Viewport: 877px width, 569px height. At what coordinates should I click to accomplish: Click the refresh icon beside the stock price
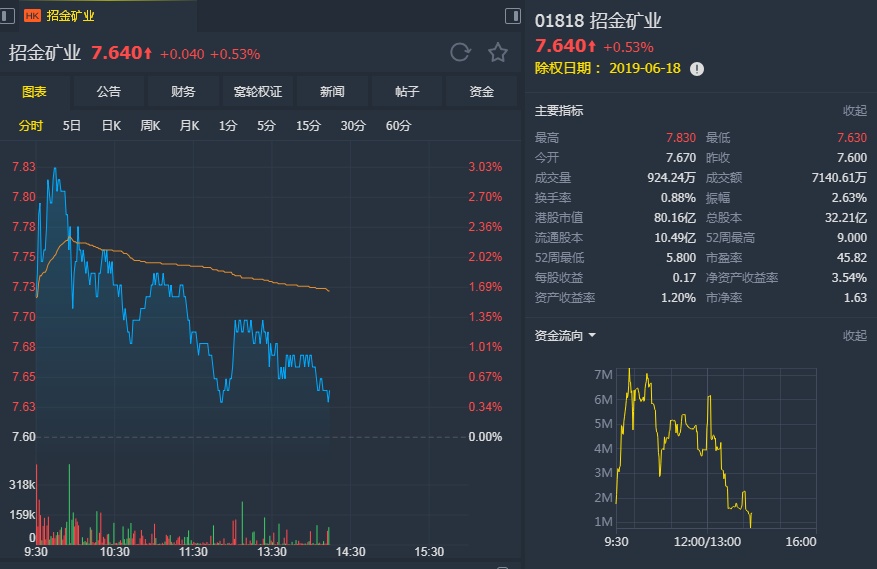(460, 53)
